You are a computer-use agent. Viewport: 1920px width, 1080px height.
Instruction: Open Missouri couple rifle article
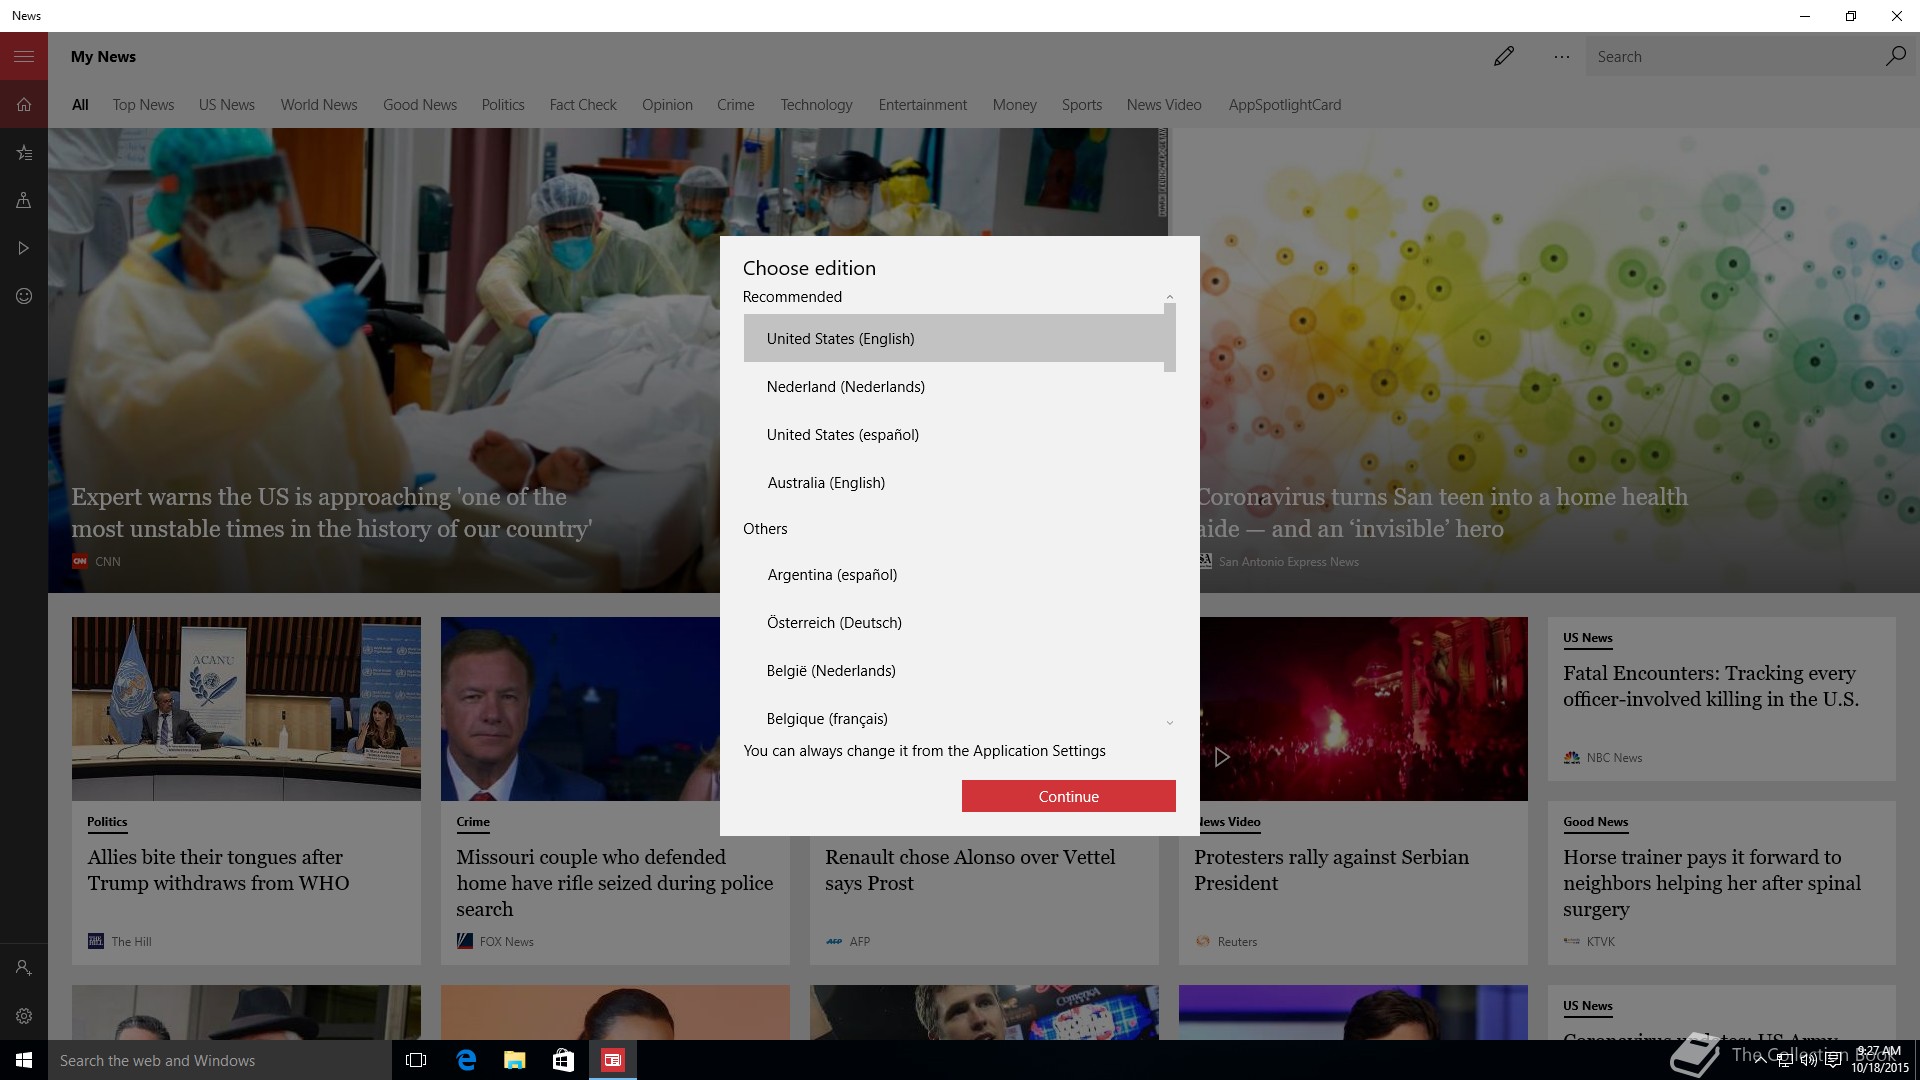coord(615,883)
